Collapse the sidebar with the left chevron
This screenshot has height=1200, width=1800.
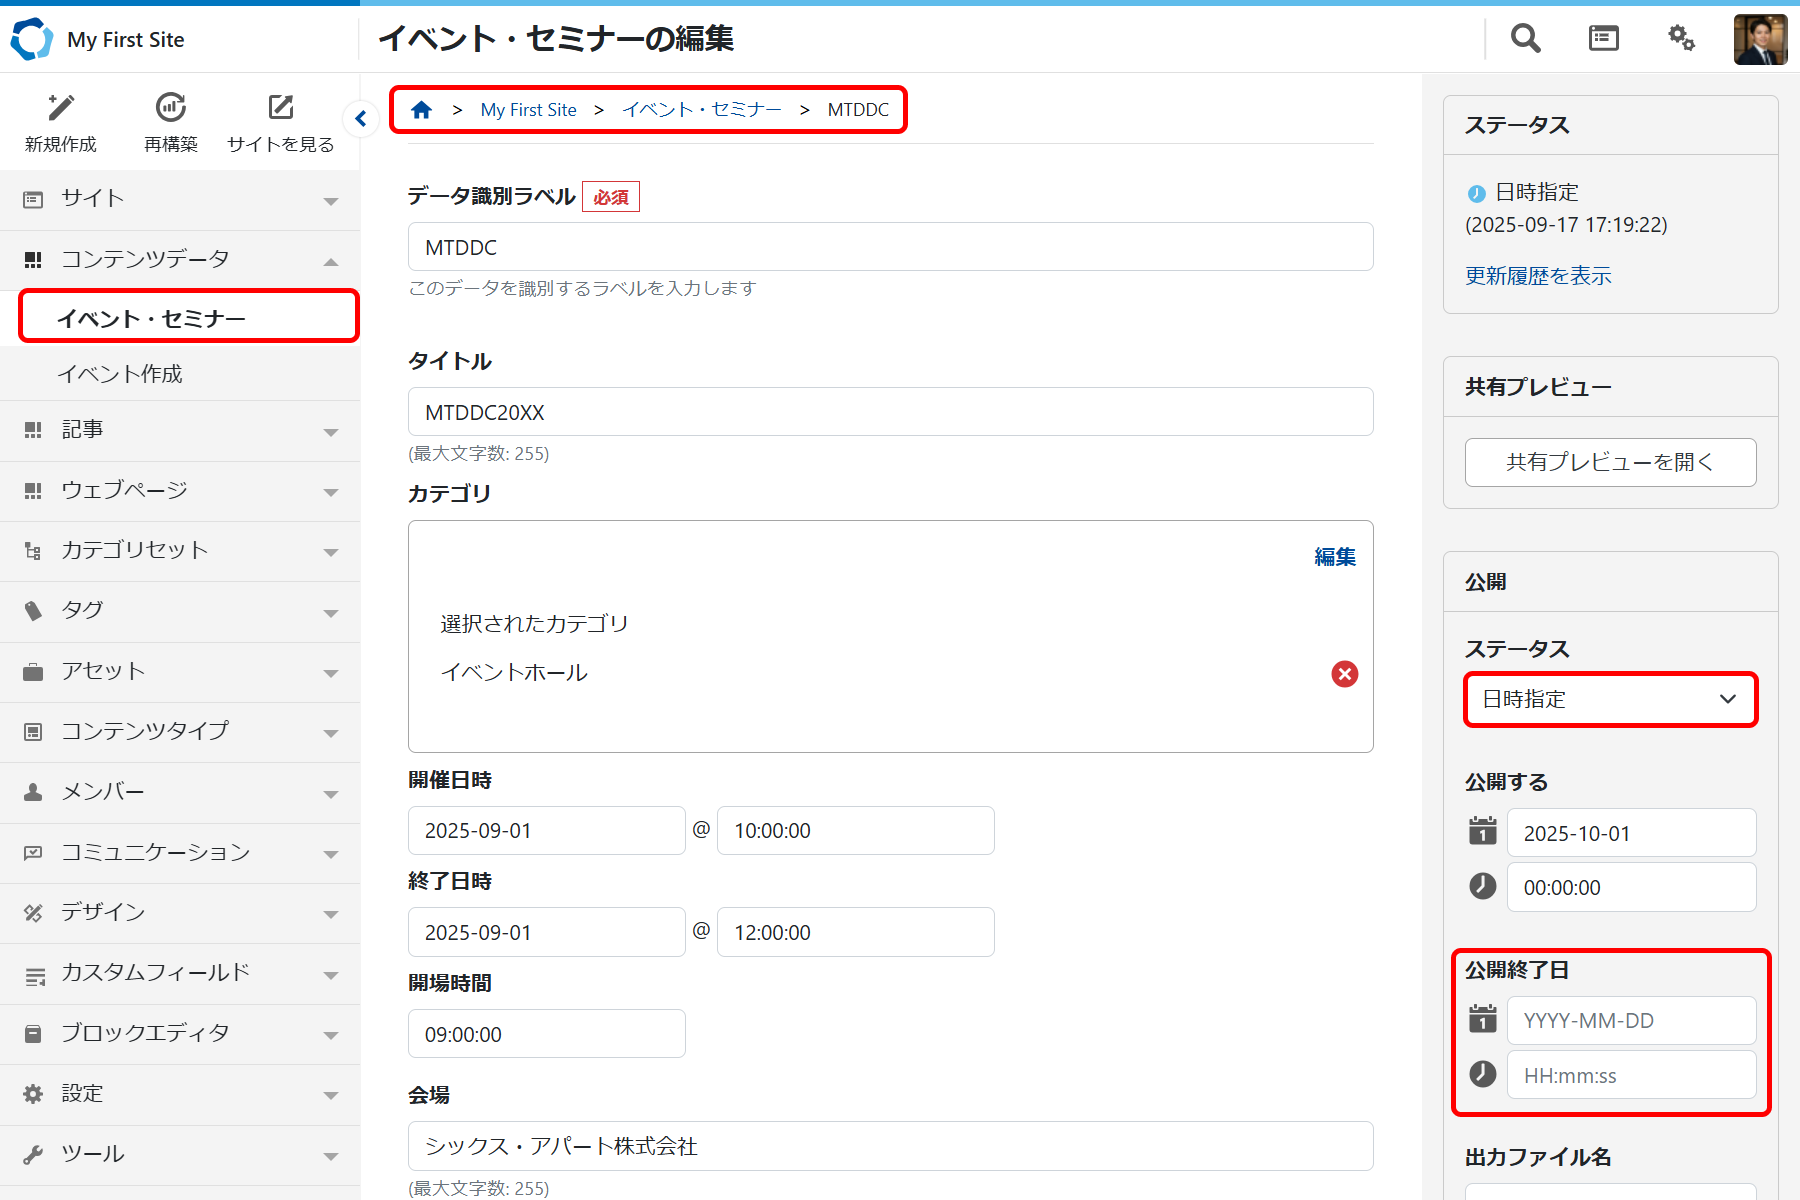(360, 118)
